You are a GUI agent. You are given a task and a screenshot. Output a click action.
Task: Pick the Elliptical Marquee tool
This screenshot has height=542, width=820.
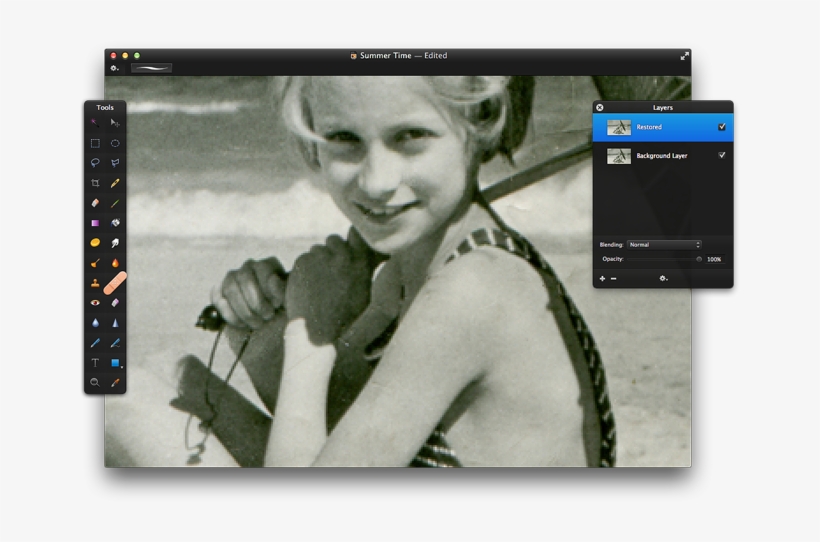click(x=115, y=143)
